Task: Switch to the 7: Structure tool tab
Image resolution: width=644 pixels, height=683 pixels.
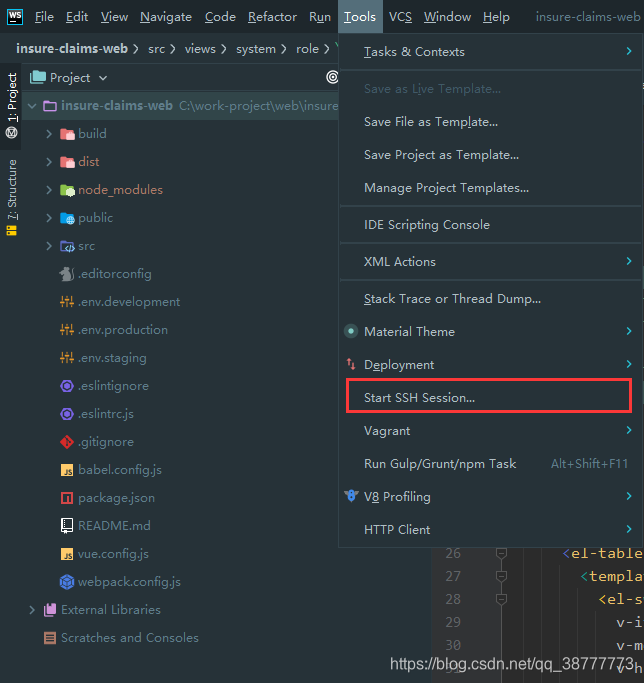Action: tap(11, 198)
